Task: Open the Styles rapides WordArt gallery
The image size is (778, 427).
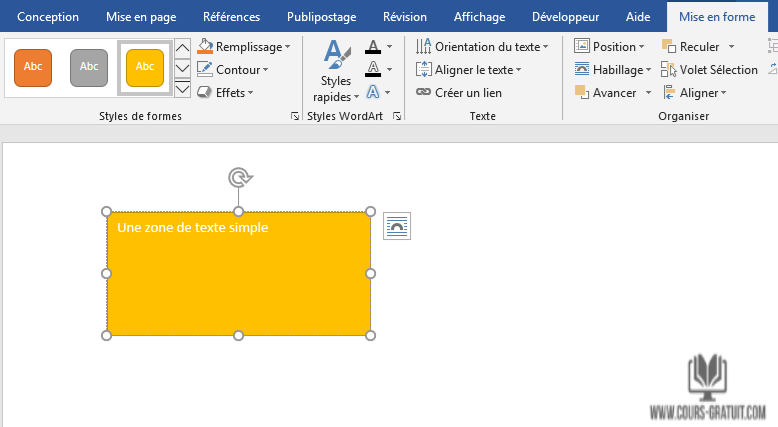Action: [336, 72]
